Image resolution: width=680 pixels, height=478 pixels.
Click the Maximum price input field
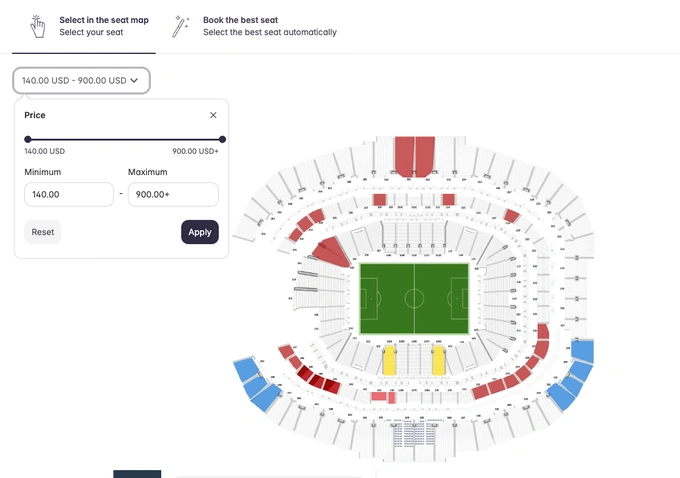pos(173,194)
